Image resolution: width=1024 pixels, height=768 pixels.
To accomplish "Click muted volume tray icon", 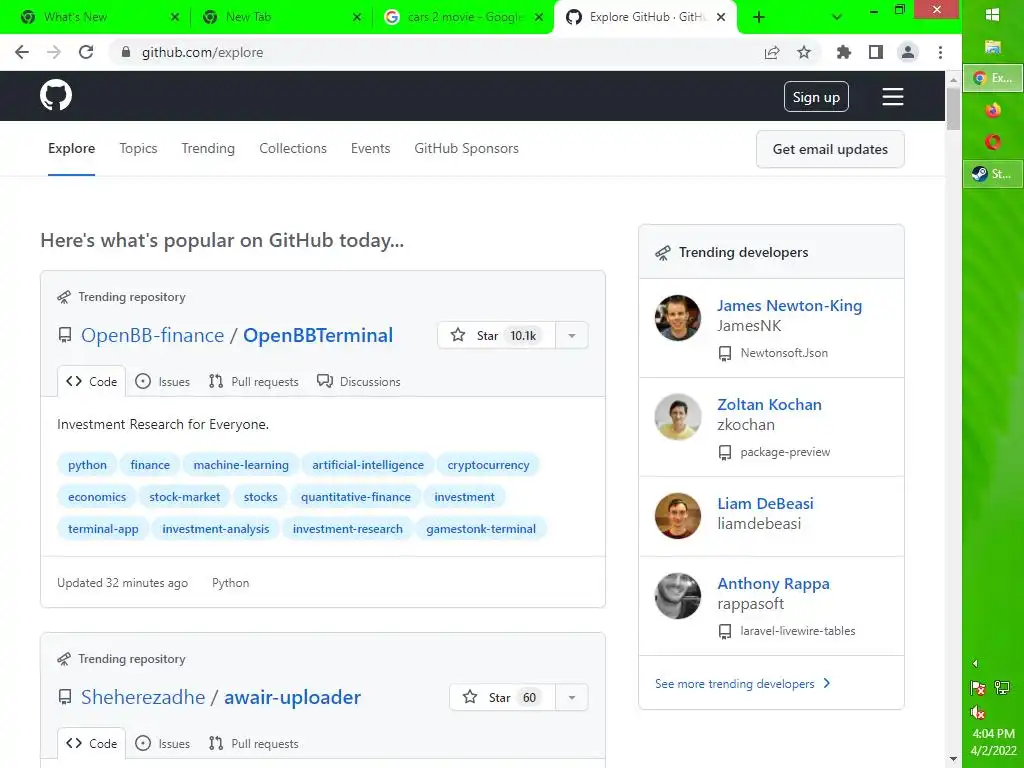I will [978, 712].
